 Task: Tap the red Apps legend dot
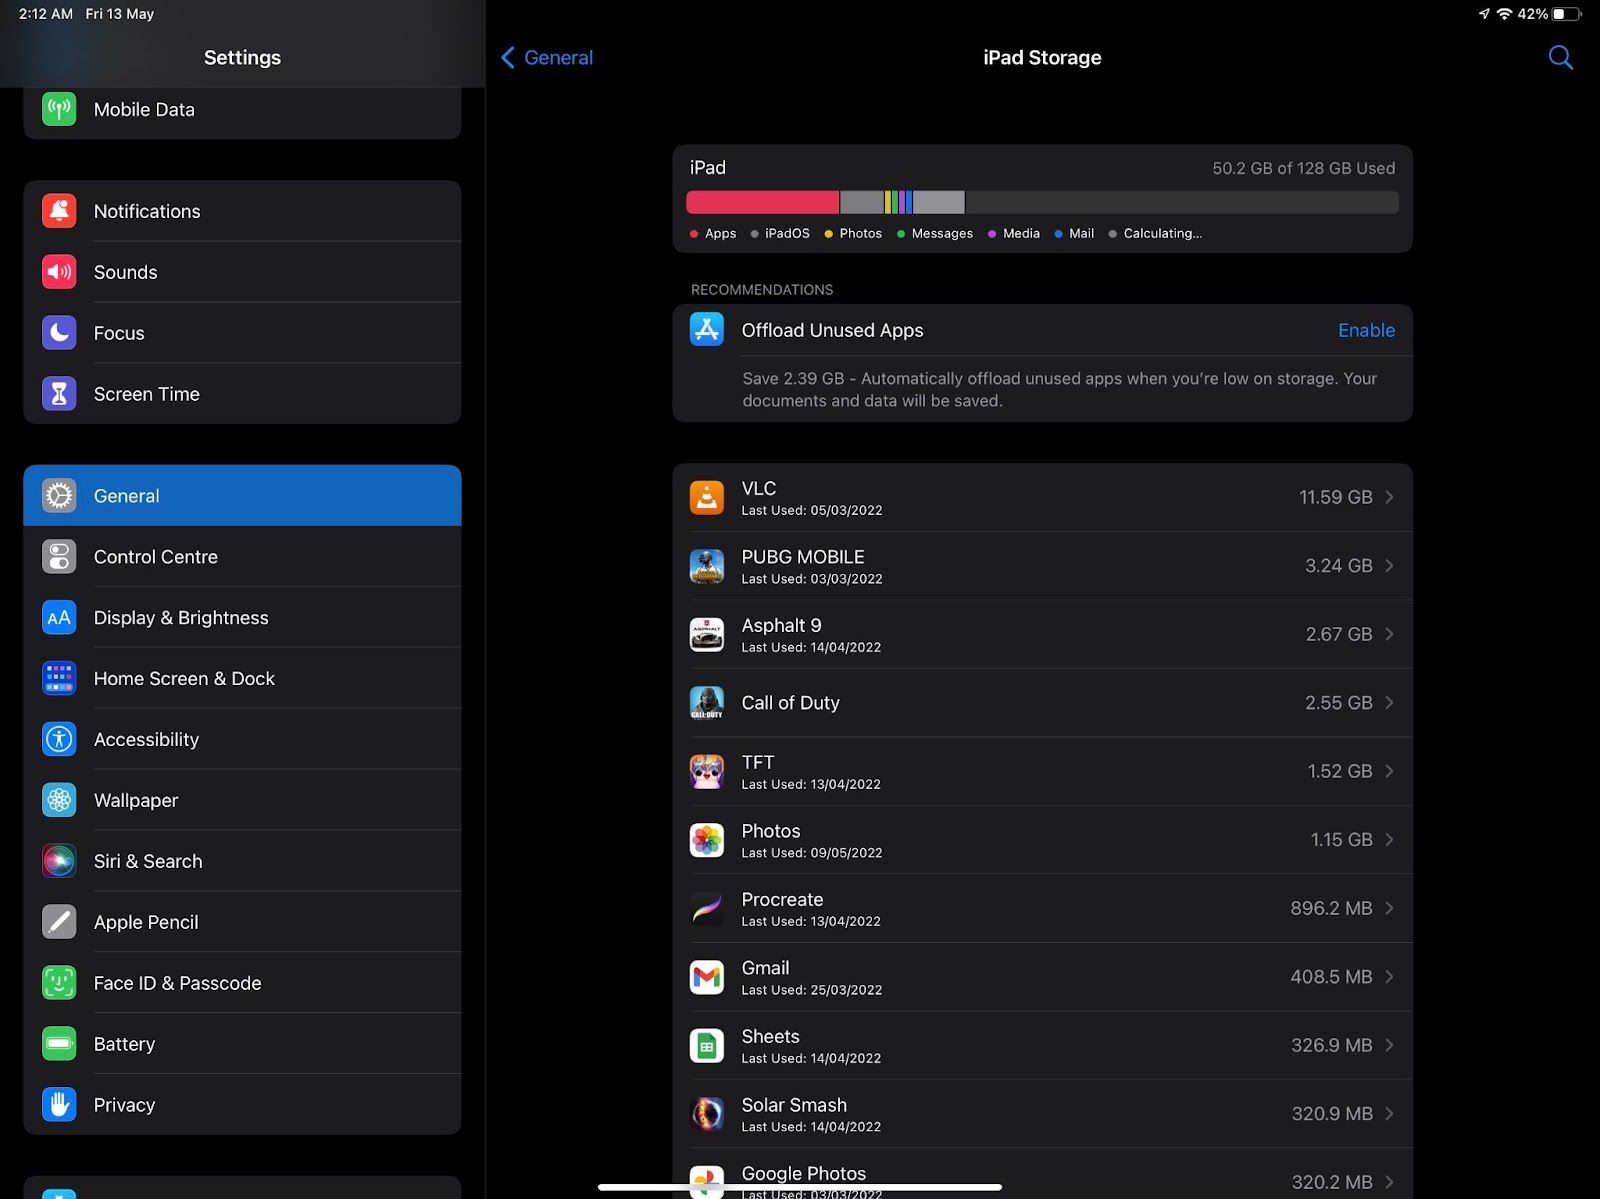click(694, 234)
